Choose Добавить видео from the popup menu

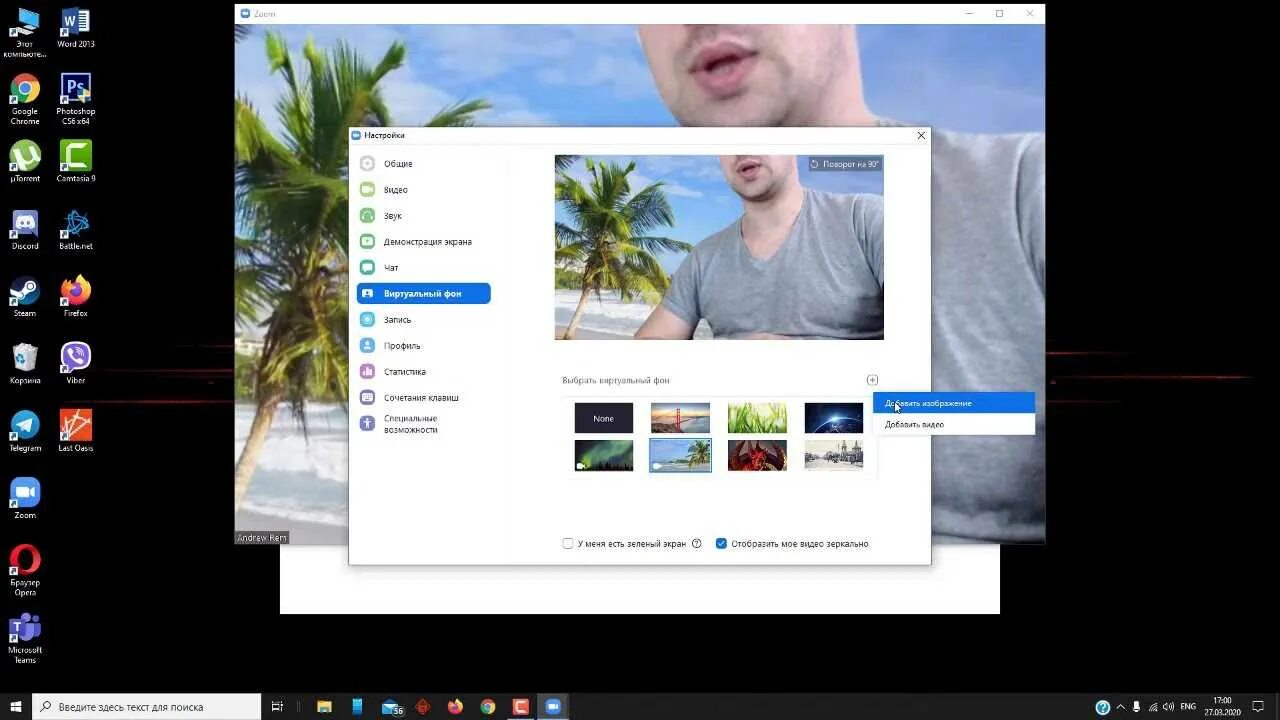(x=954, y=425)
